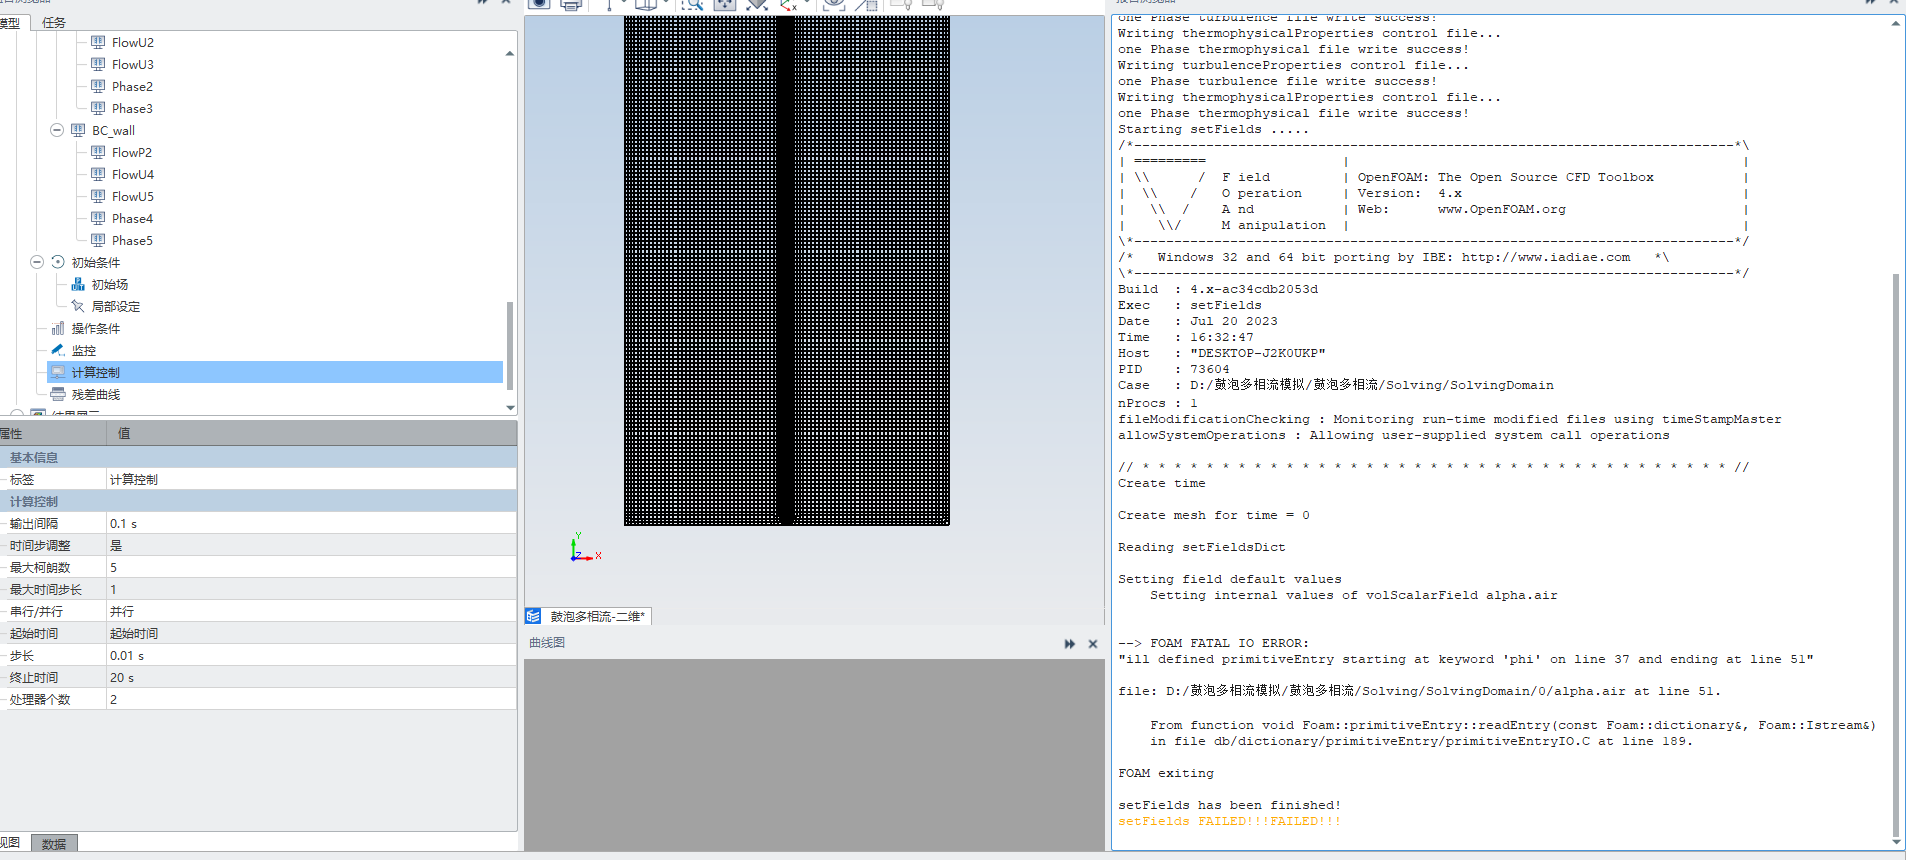The image size is (1906, 860).
Task: Click the console output scrollbar thumb
Action: [x=1896, y=553]
